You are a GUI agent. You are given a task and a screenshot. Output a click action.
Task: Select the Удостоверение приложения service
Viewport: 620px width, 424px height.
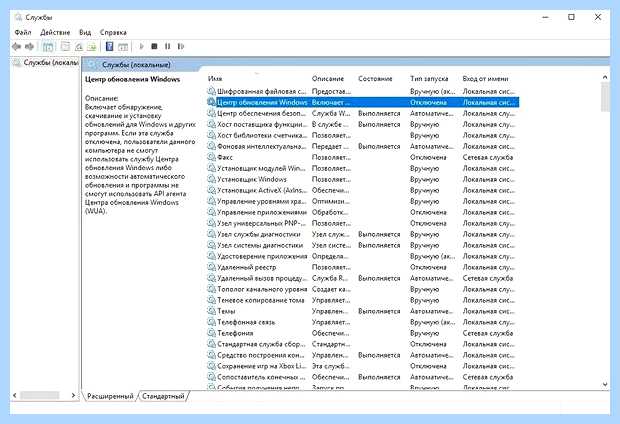(x=363, y=256)
